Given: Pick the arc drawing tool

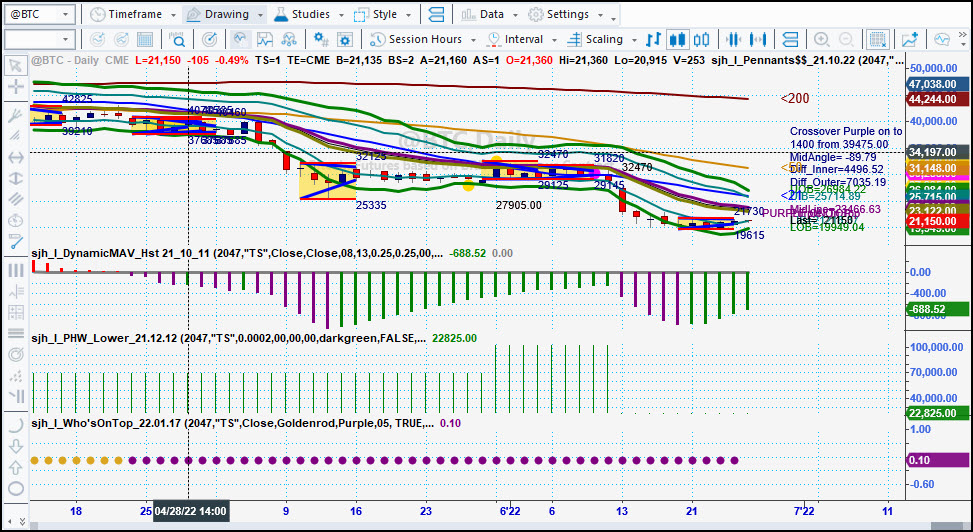Looking at the screenshot, I should (16, 424).
